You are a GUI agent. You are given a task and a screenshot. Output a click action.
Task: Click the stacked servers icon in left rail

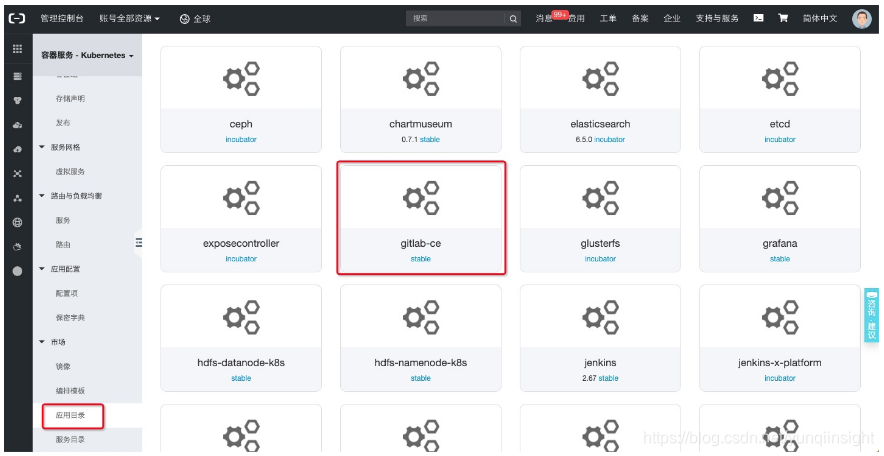click(17, 76)
